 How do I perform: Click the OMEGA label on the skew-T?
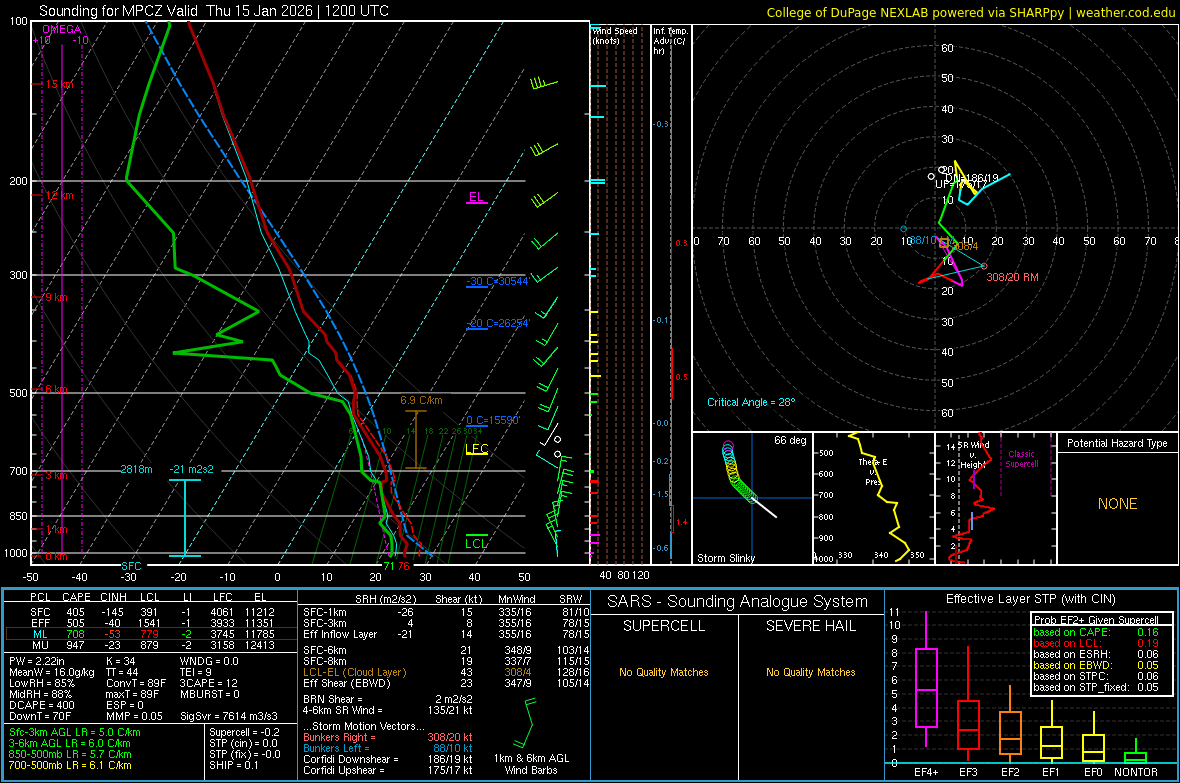pyautogui.click(x=62, y=29)
